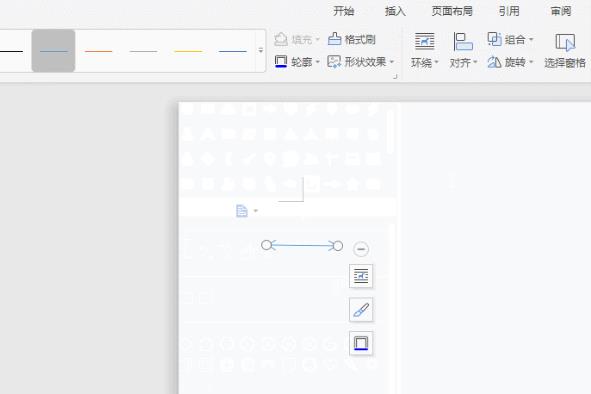Select the gray line style preset
The width and height of the screenshot is (591, 394).
143,51
